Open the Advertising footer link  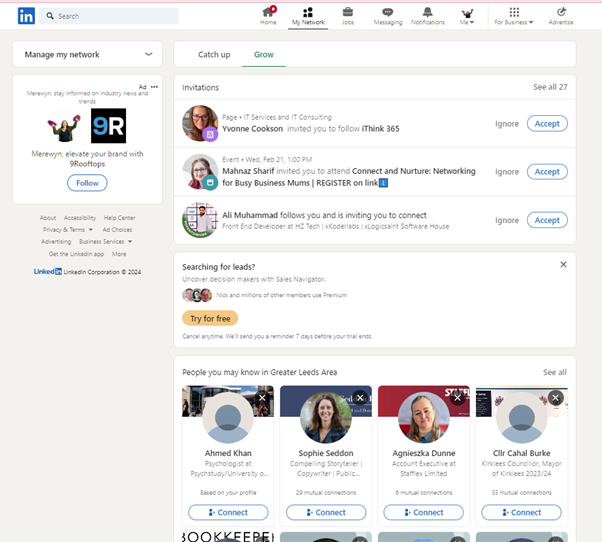(56, 241)
